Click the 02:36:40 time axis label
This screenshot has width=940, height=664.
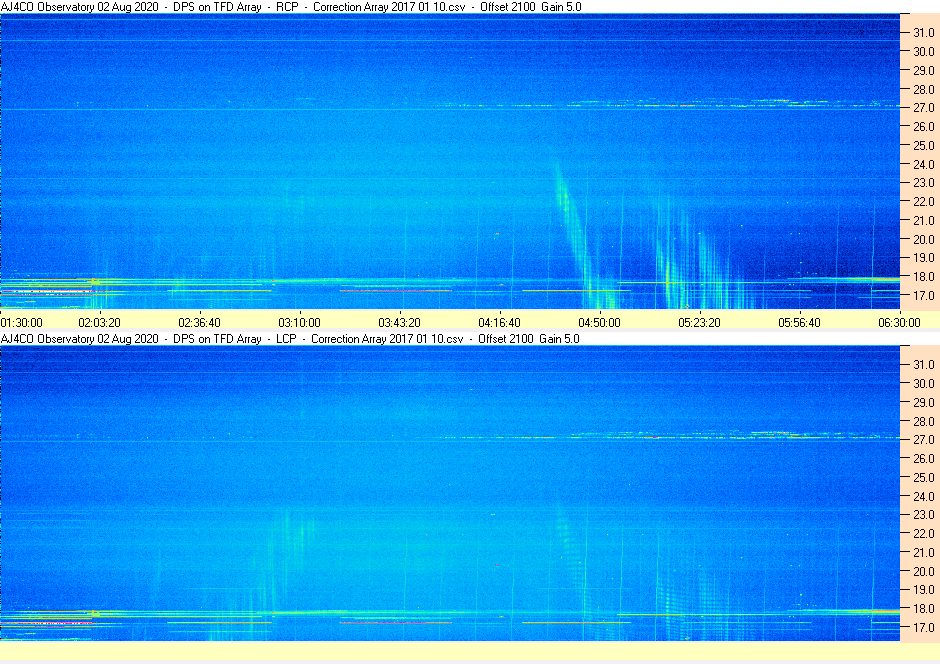tap(200, 322)
